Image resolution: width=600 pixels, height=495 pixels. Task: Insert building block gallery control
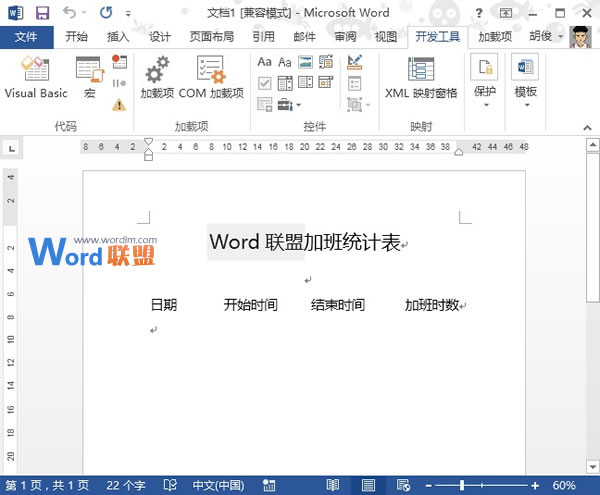(x=326, y=62)
